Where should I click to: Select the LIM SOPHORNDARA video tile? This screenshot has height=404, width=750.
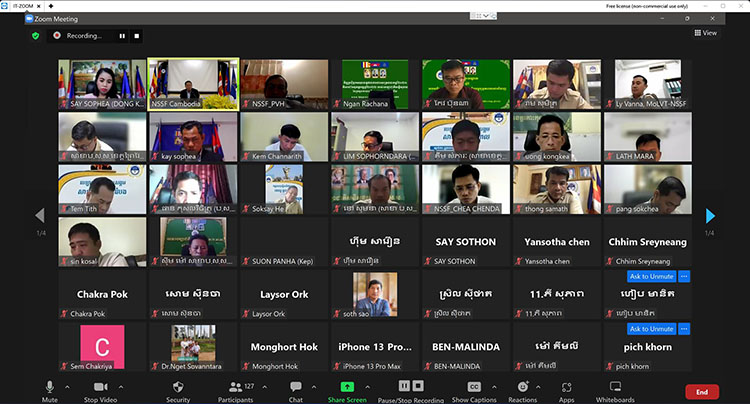coord(375,137)
